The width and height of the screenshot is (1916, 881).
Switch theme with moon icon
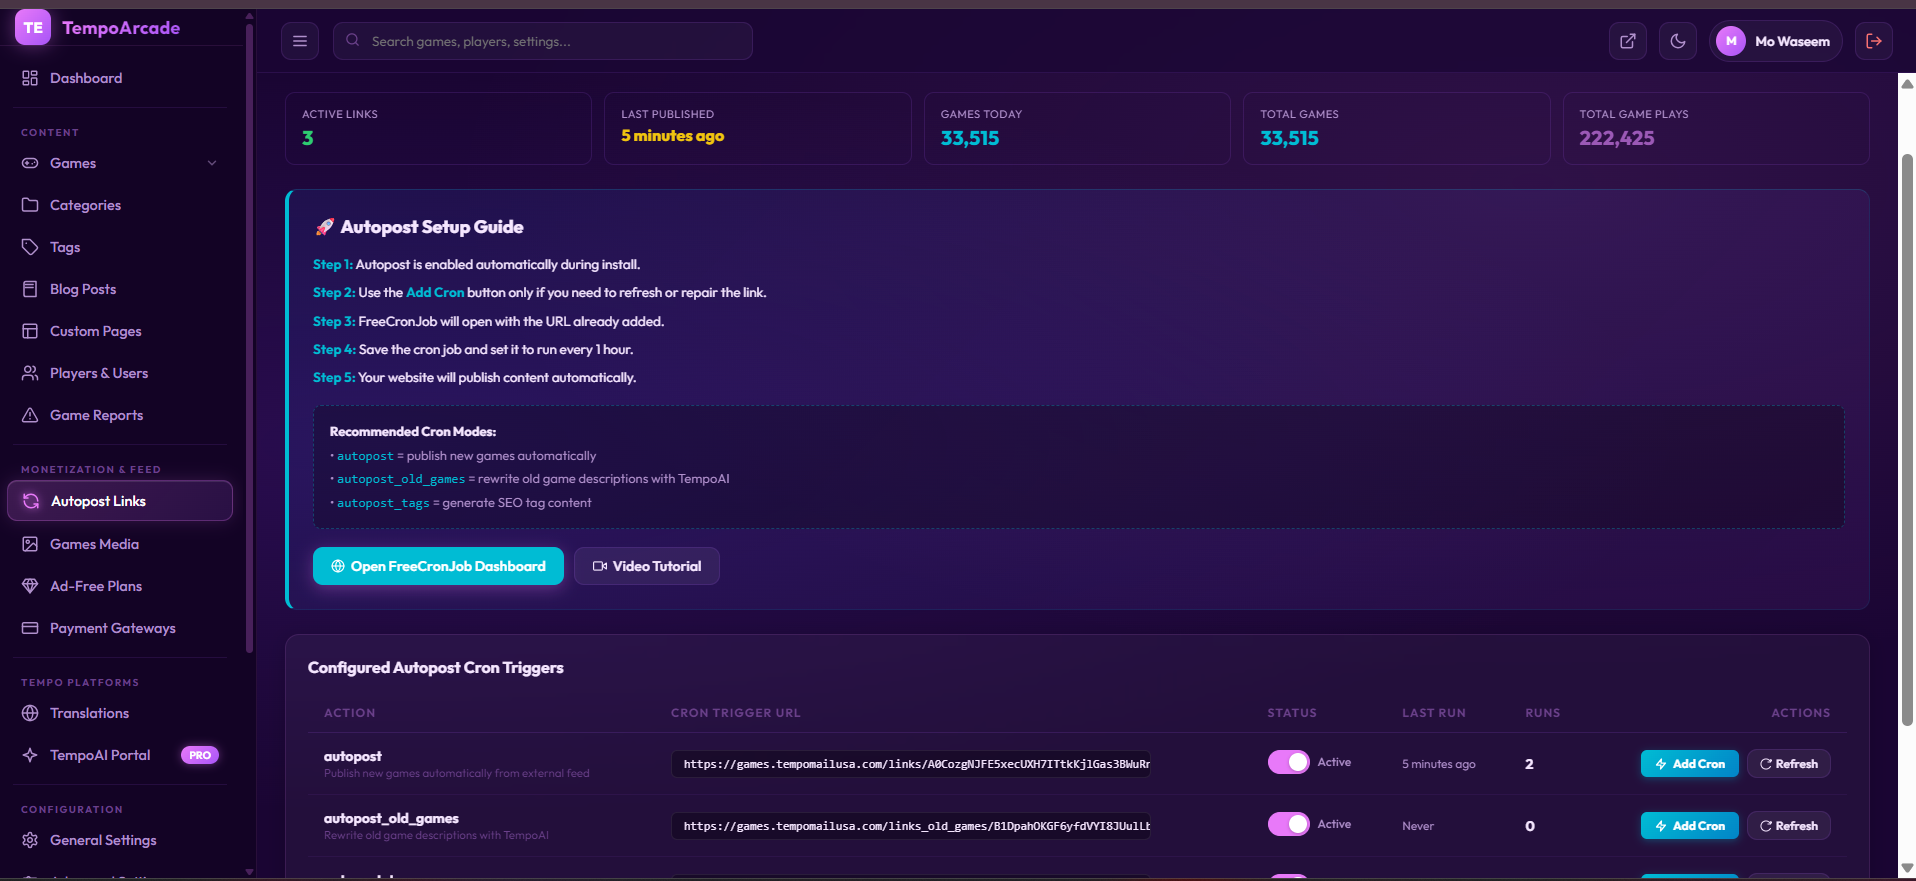(1678, 41)
